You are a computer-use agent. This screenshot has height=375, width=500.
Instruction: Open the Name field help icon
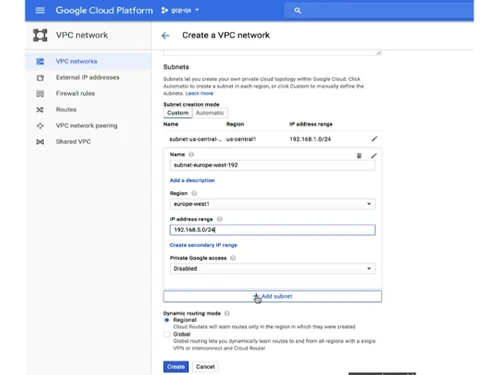click(x=191, y=154)
